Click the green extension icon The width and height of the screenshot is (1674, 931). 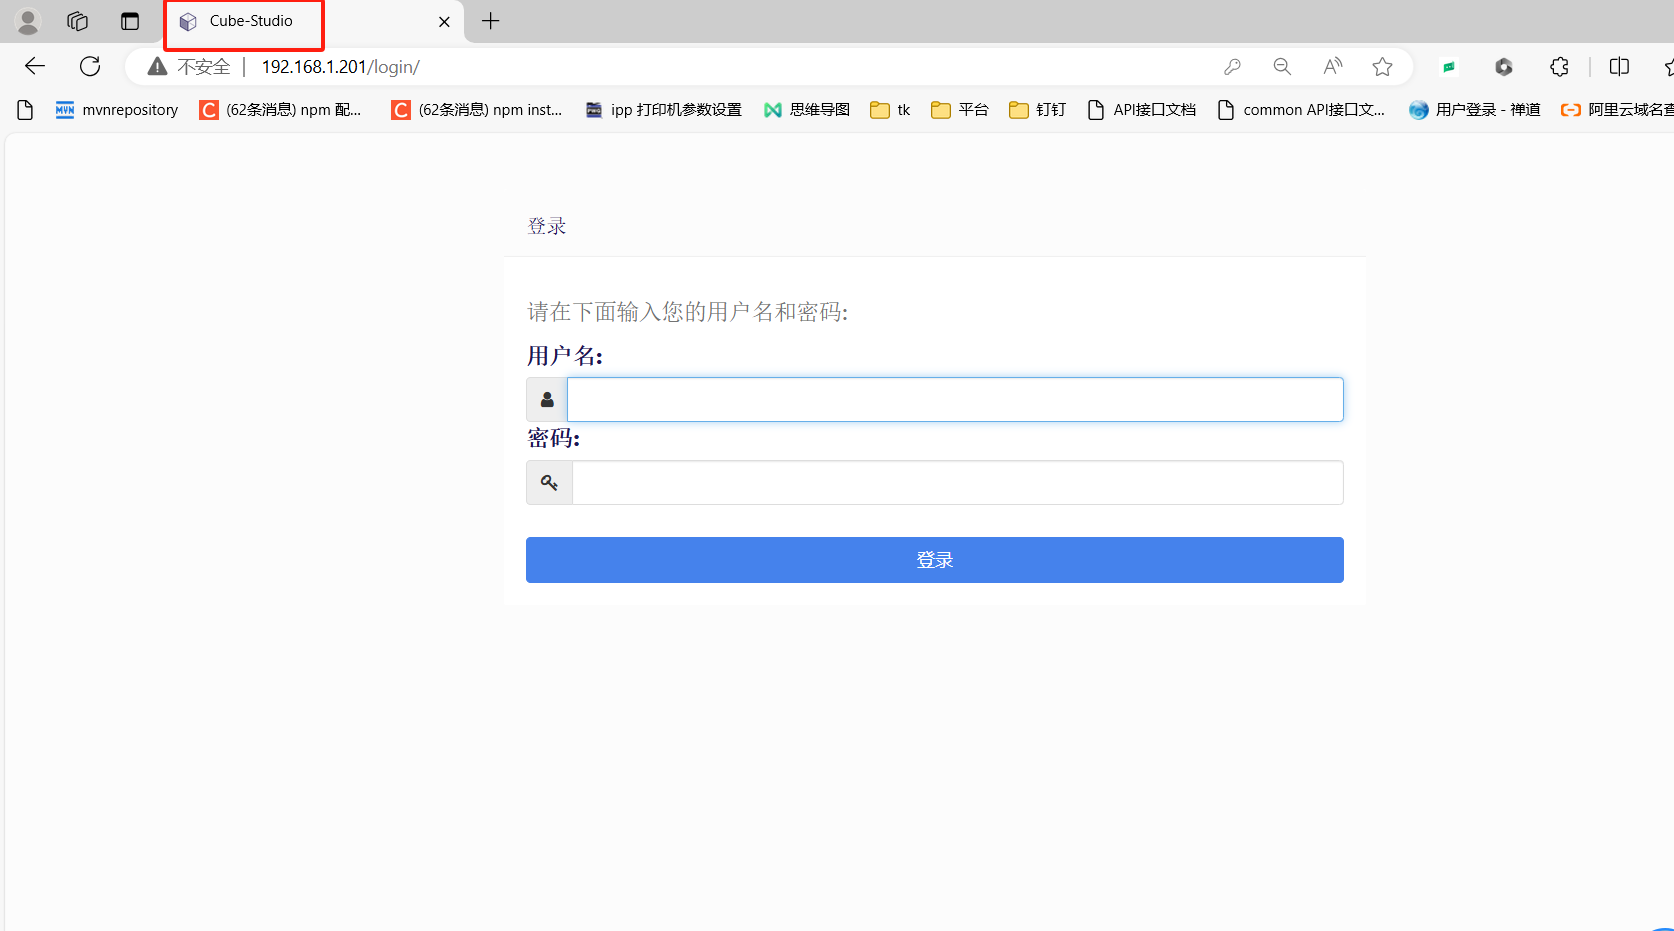1448,67
